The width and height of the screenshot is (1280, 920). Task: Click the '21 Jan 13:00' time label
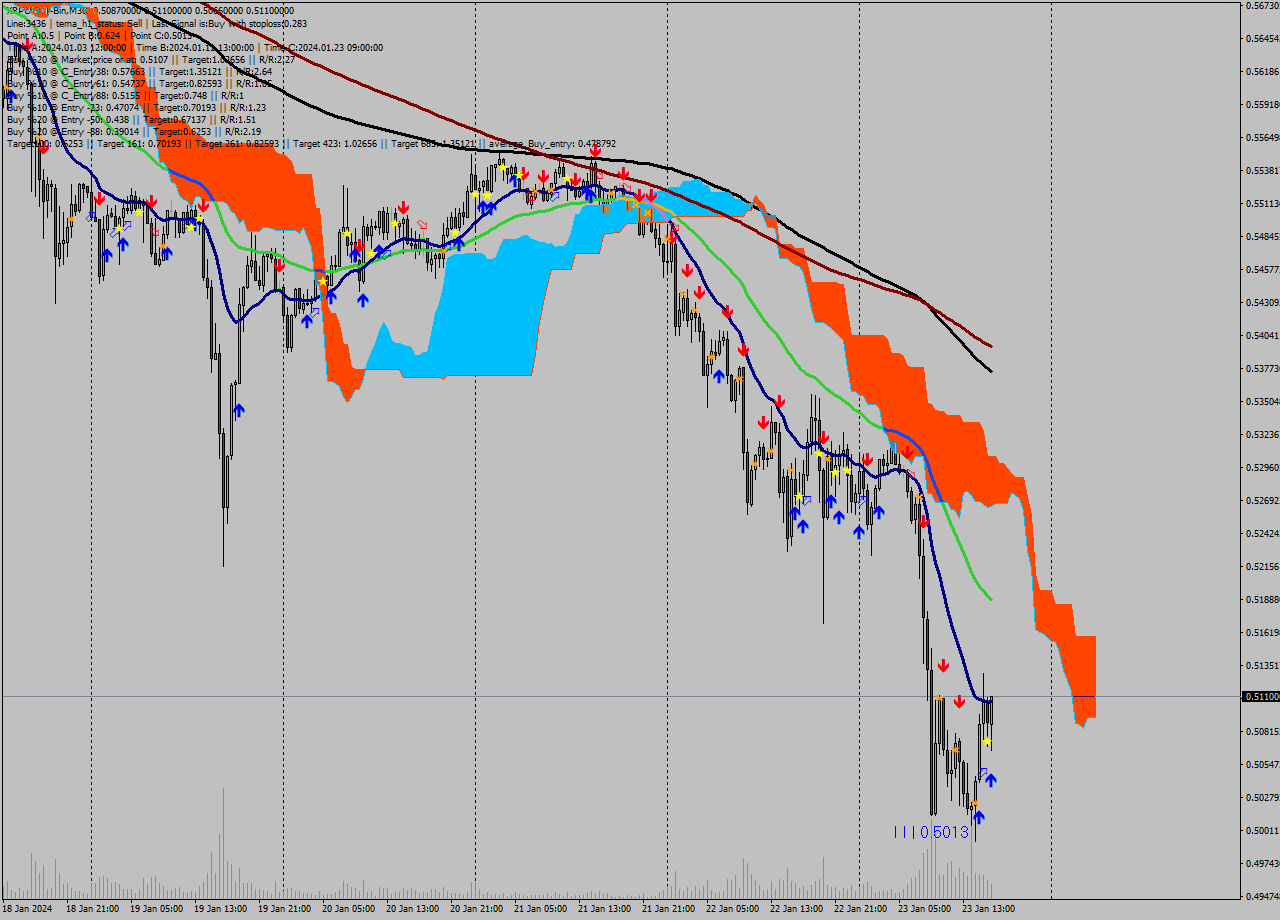tap(604, 908)
